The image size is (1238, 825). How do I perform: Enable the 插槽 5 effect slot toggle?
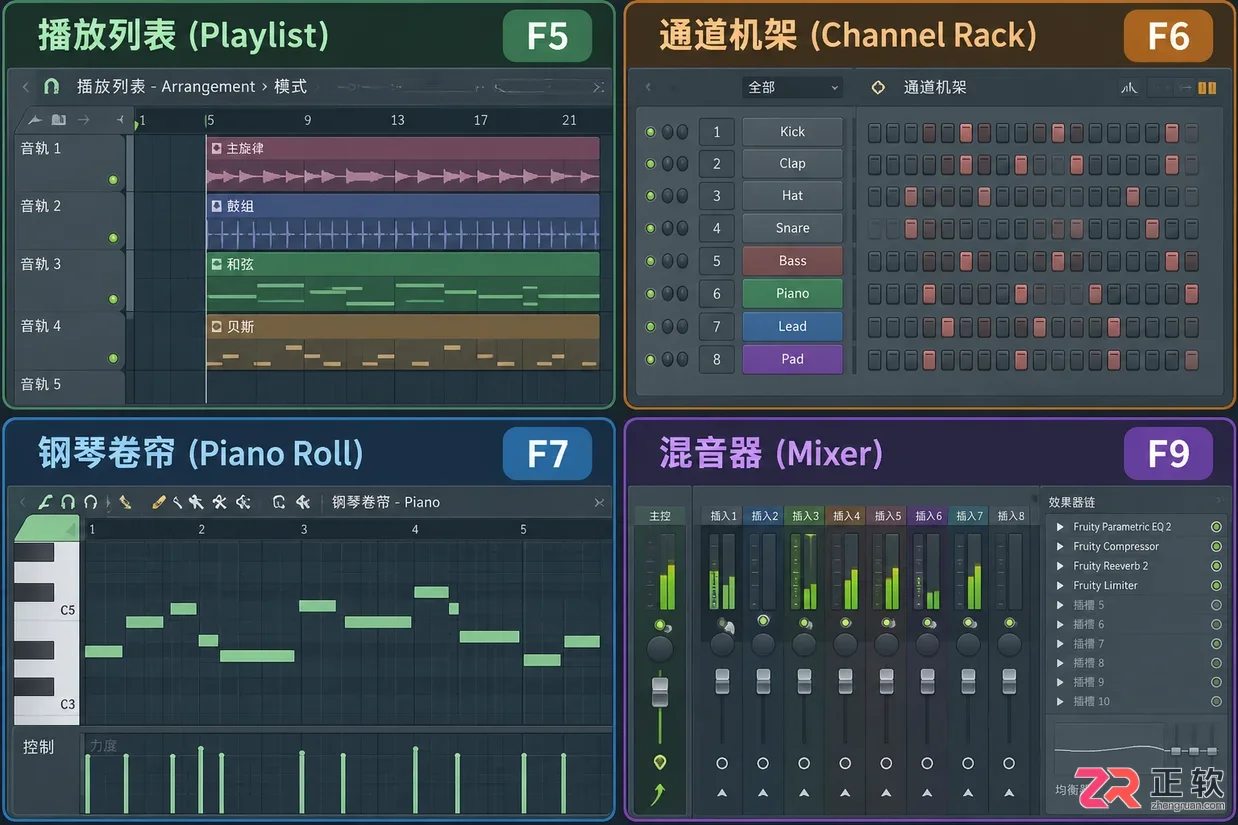(1216, 605)
